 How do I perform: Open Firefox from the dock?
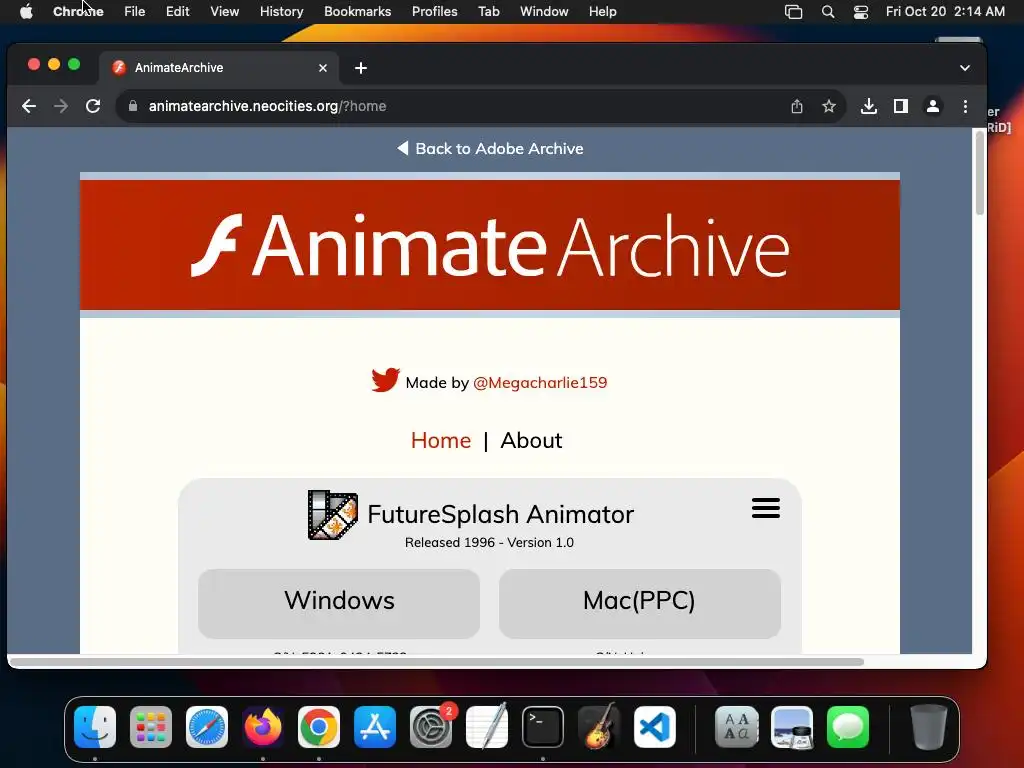coord(263,727)
